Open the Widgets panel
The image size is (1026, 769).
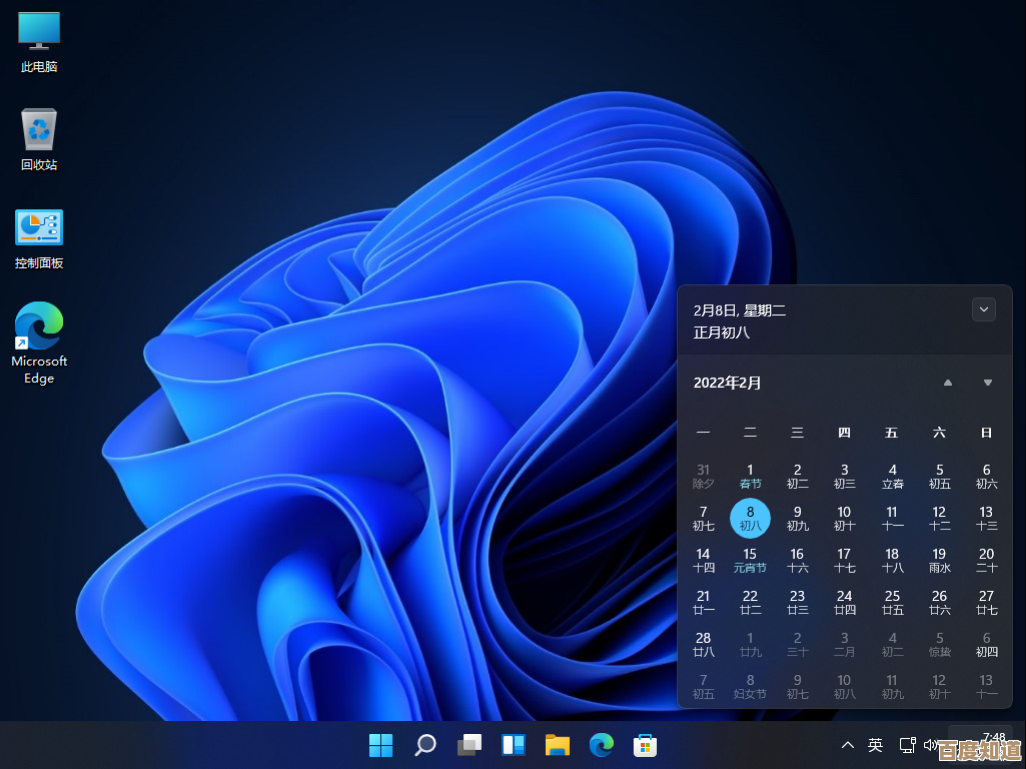coord(513,745)
